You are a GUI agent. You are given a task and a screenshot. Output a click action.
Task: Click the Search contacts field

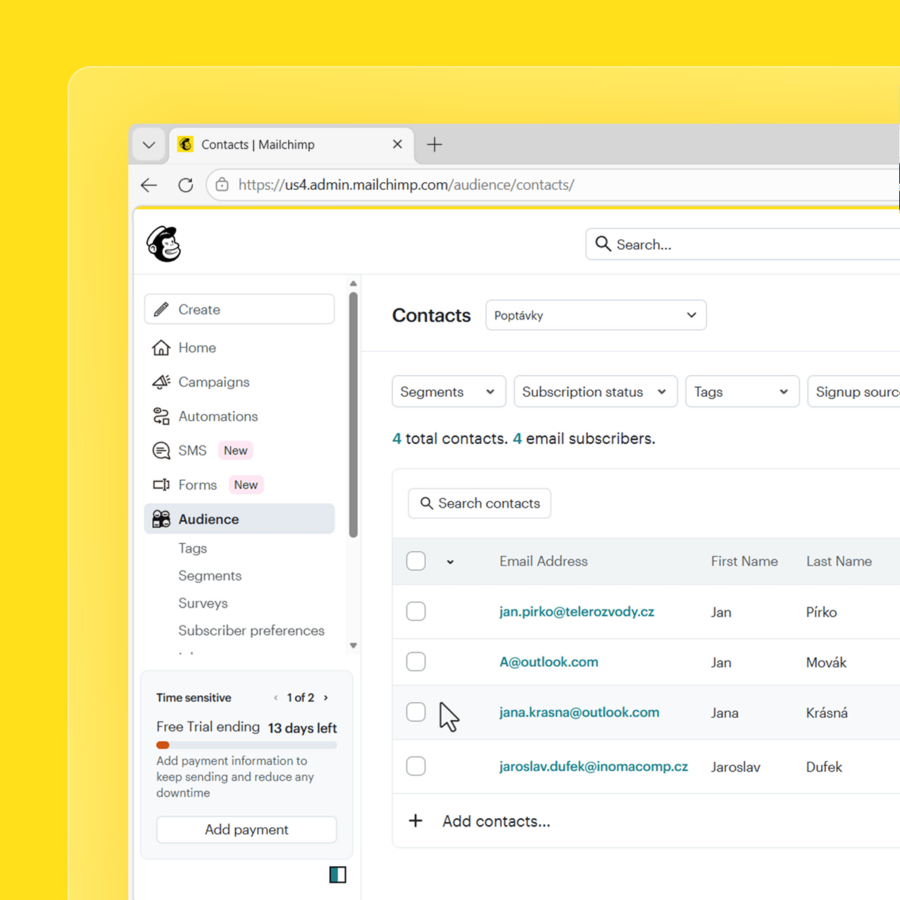tap(480, 503)
